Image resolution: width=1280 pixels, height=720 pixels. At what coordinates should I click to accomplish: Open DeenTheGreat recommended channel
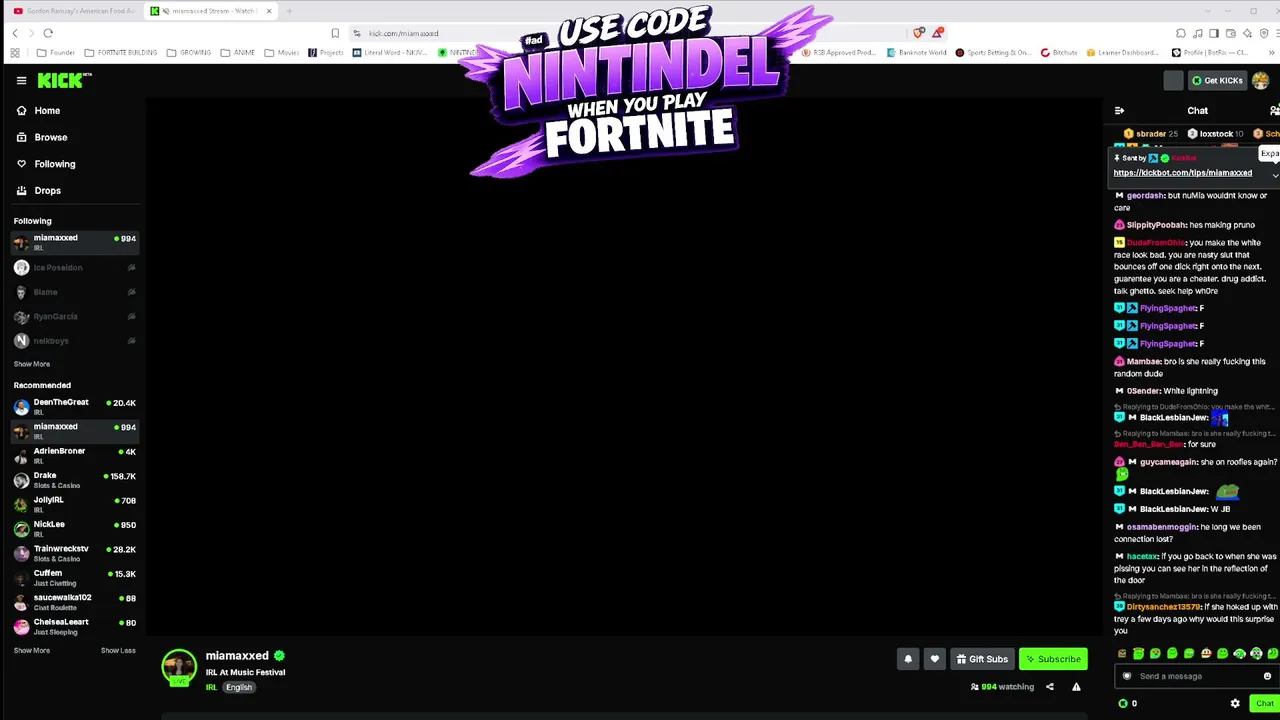point(75,407)
